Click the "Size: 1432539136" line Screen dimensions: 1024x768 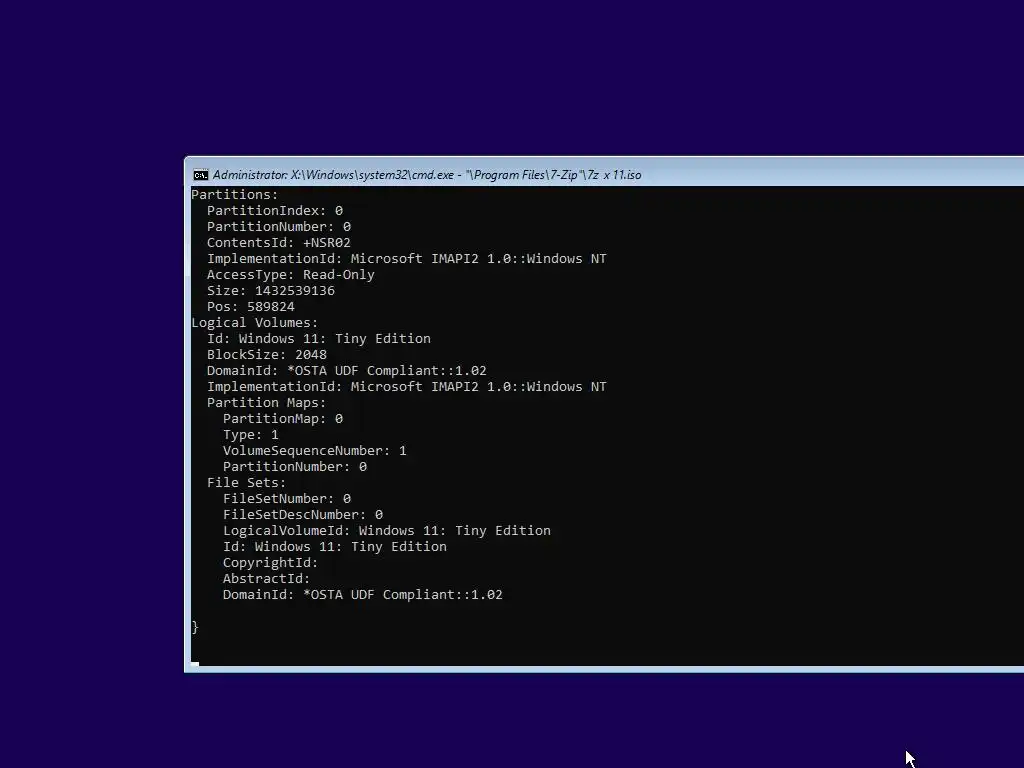(x=271, y=291)
